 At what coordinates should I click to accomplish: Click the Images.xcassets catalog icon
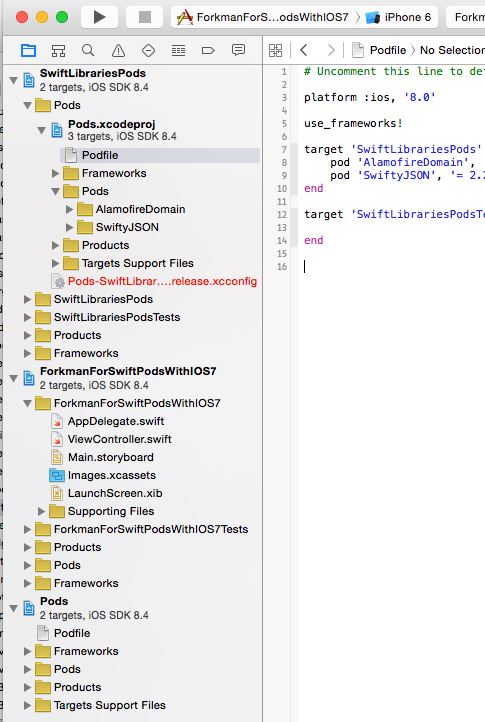tap(57, 475)
